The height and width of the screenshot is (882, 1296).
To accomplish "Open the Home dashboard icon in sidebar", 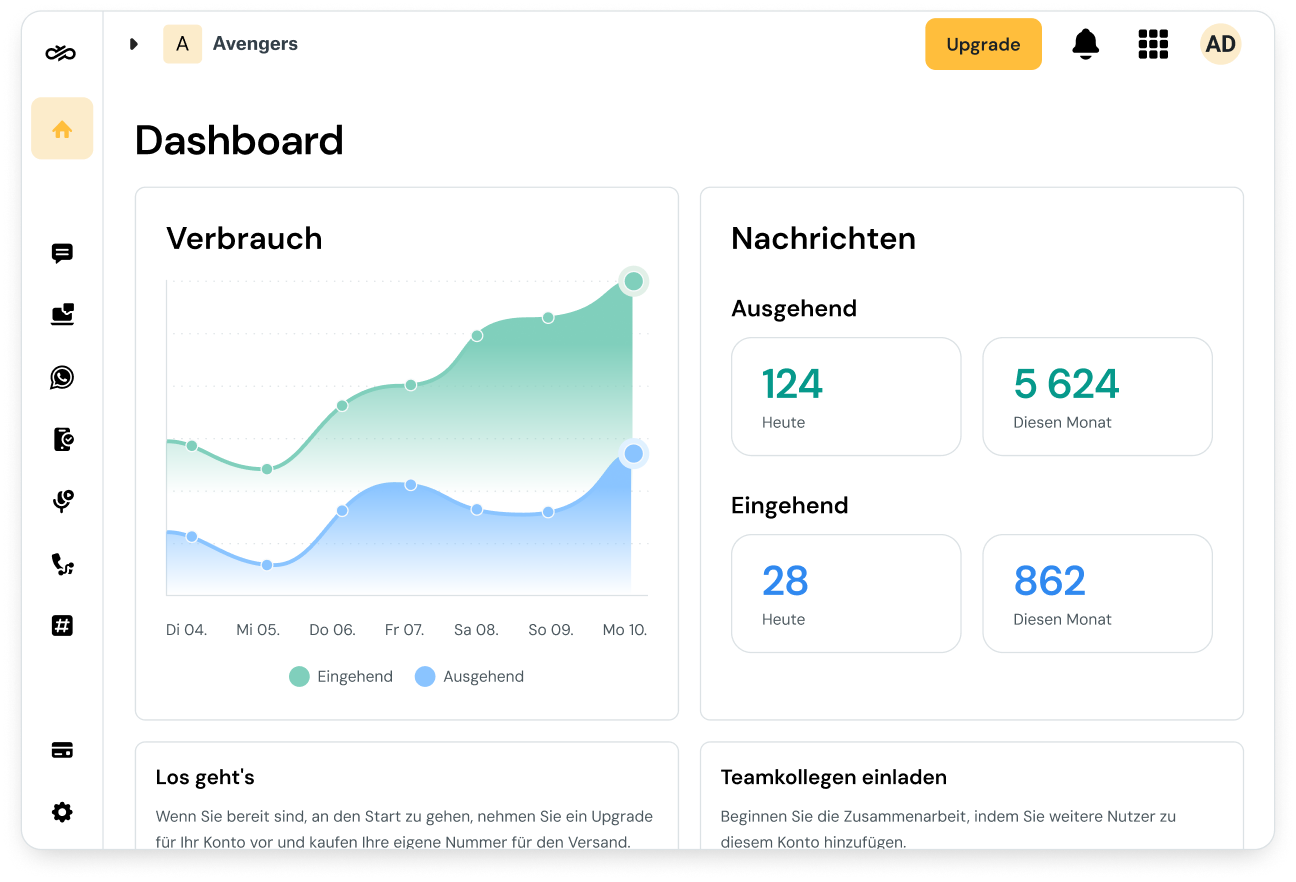I will [x=62, y=129].
